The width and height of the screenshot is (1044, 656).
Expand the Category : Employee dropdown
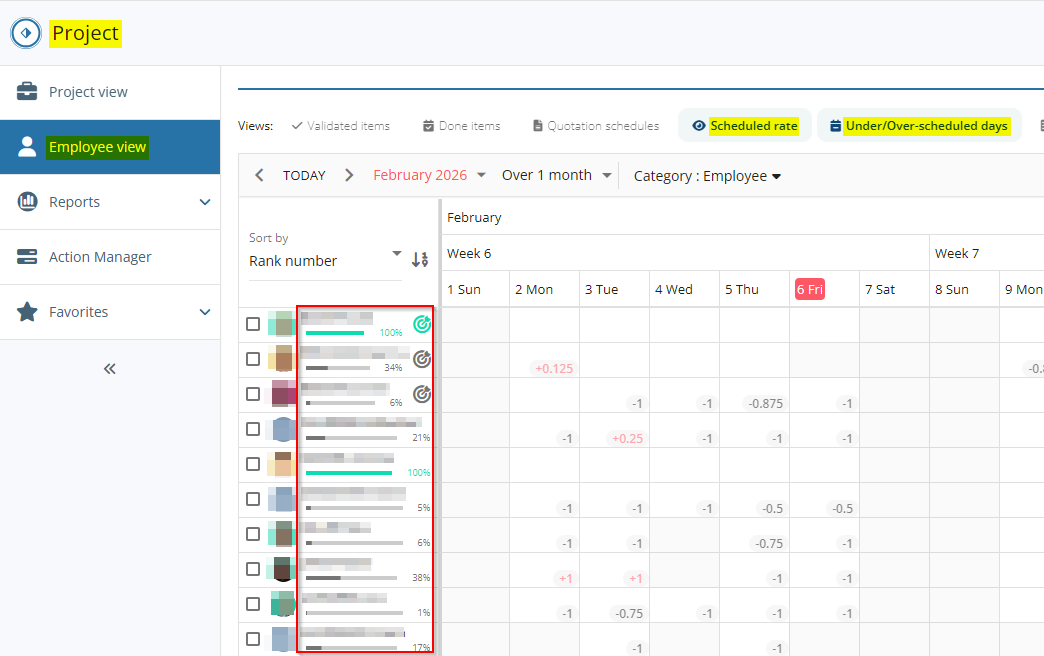coord(707,176)
